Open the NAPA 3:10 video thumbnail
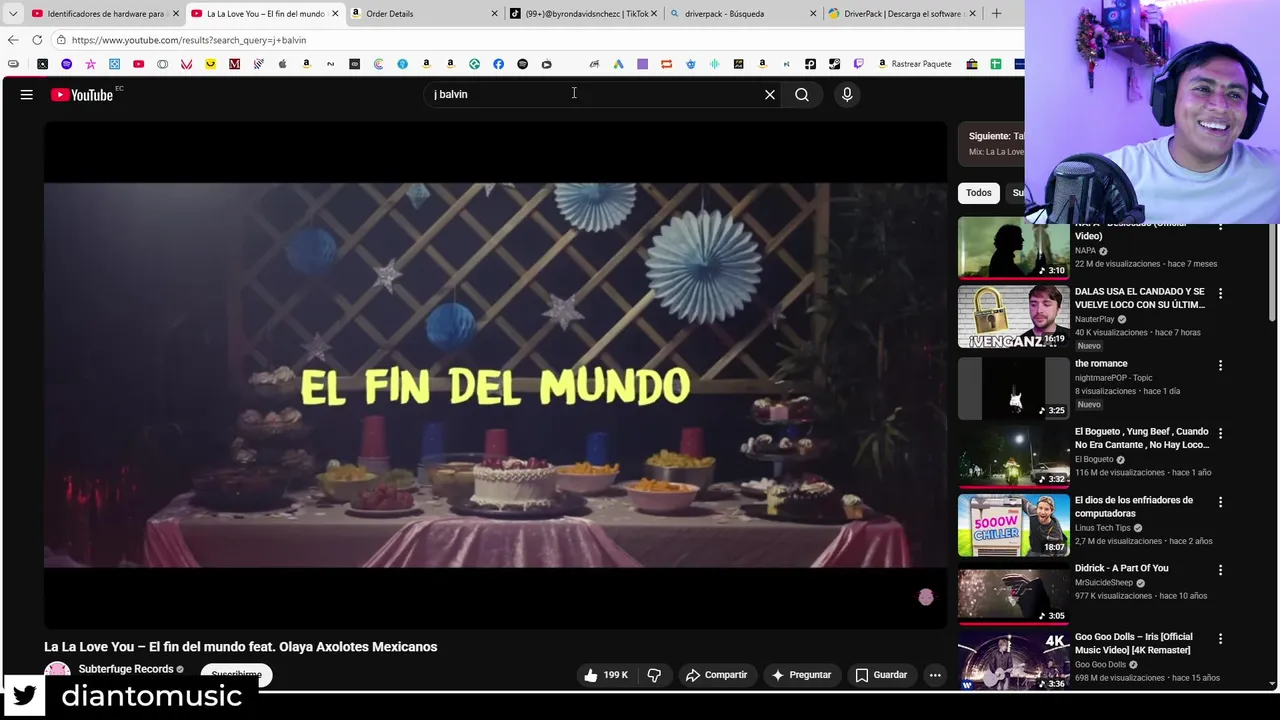 click(x=1014, y=249)
